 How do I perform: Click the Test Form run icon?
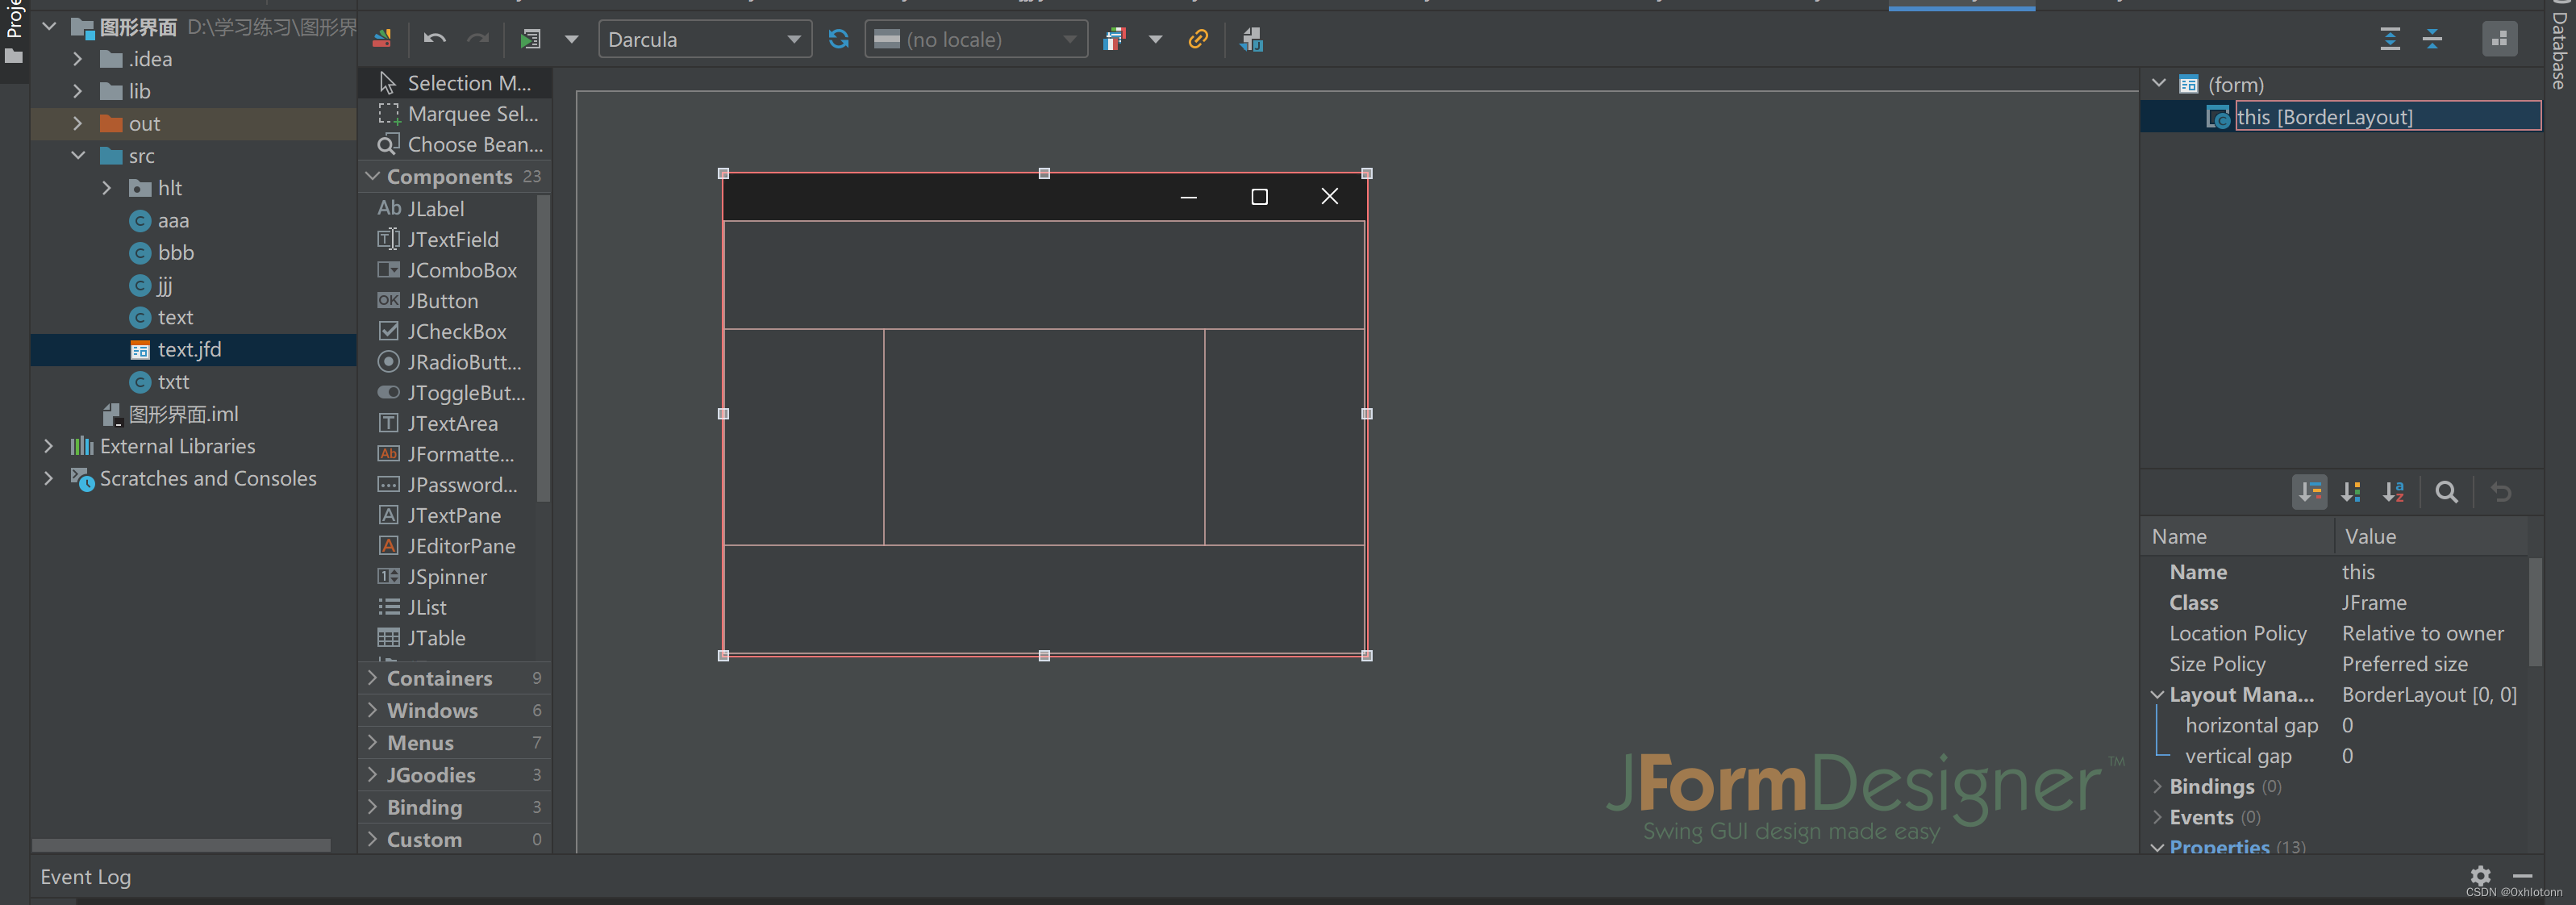(x=530, y=39)
